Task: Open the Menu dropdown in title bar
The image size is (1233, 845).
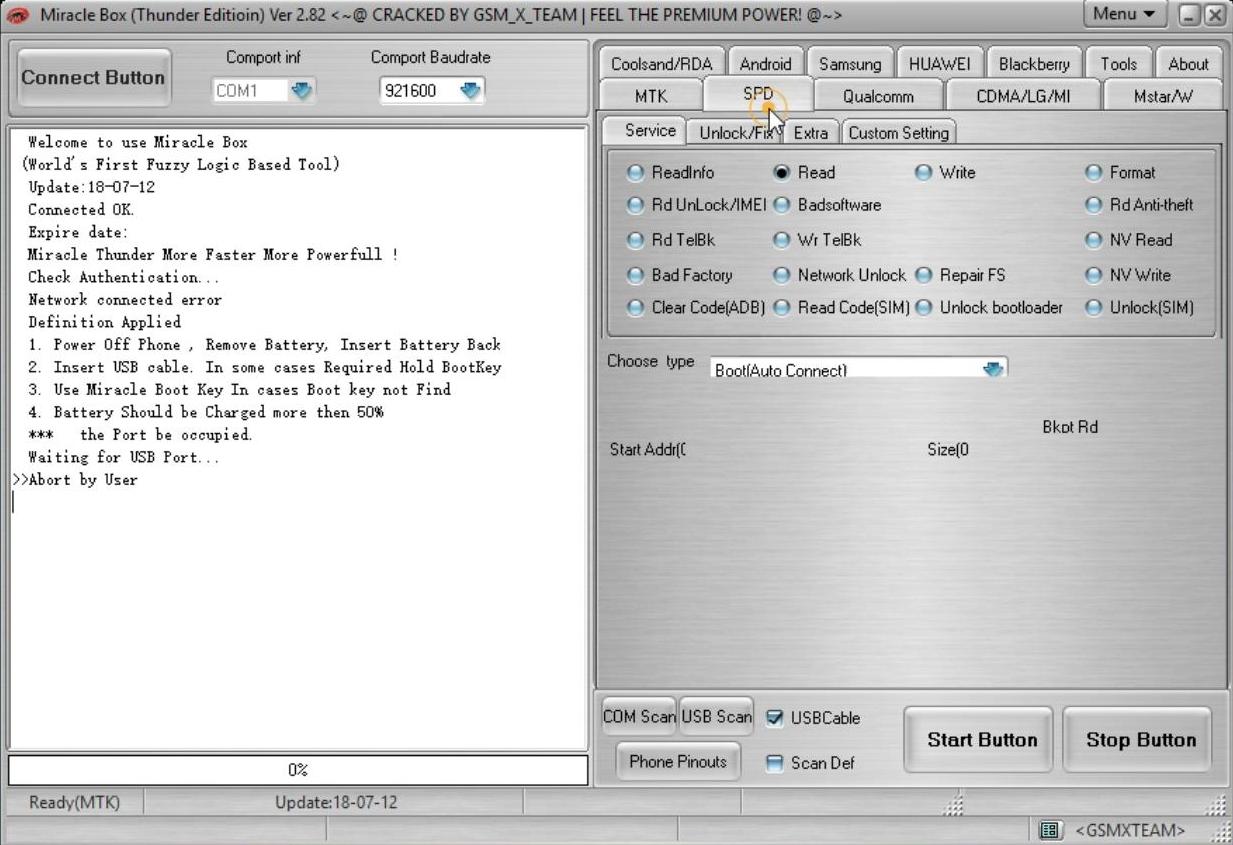Action: pyautogui.click(x=1126, y=15)
